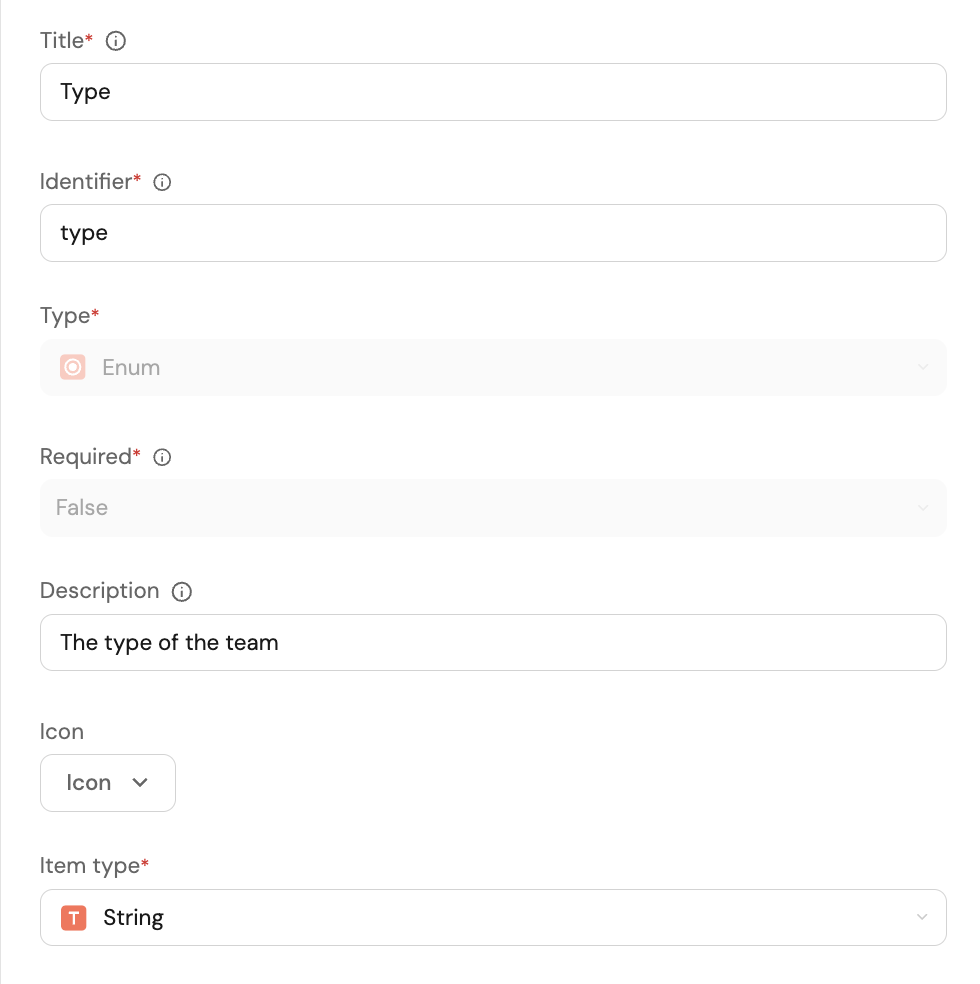Viewport: 980px width, 984px height.
Task: Edit the 'The type of the team' description field
Action: click(x=492, y=642)
